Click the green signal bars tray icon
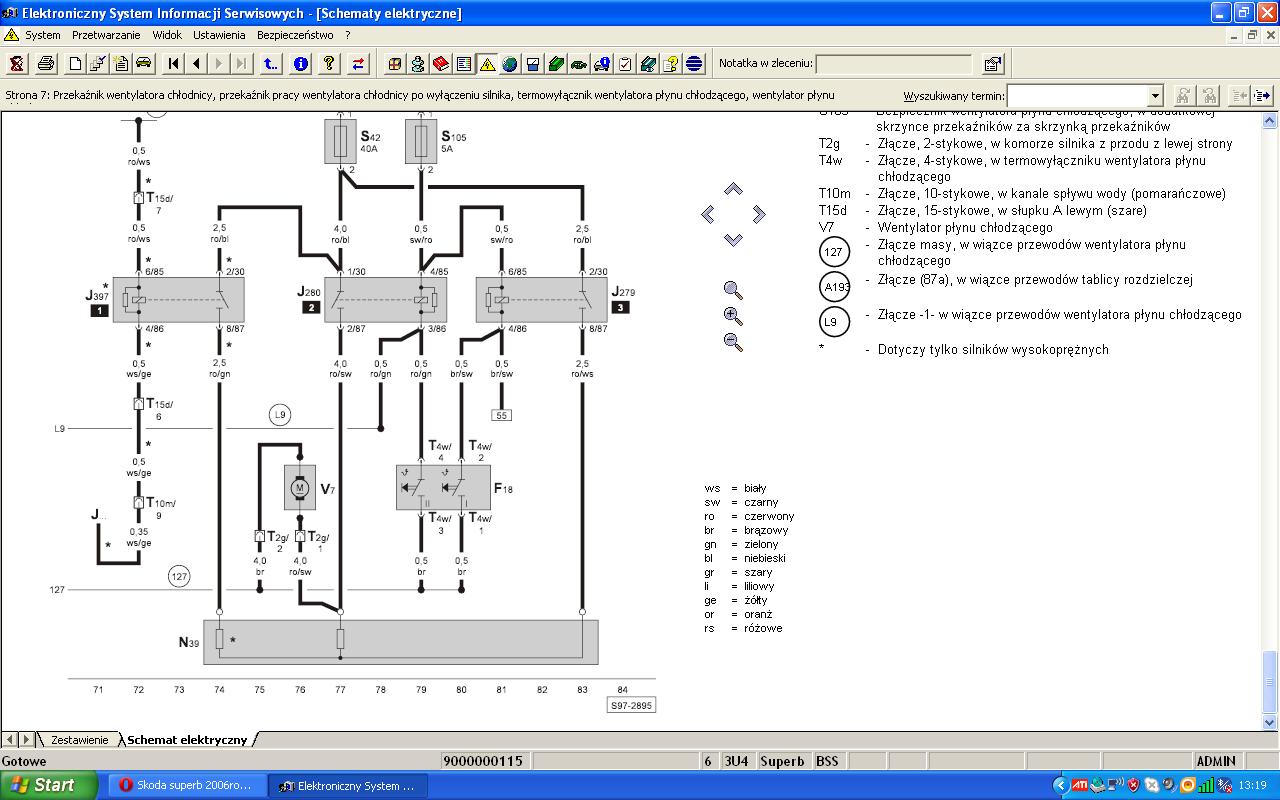Viewport: 1280px width, 800px height. pos(1207,785)
